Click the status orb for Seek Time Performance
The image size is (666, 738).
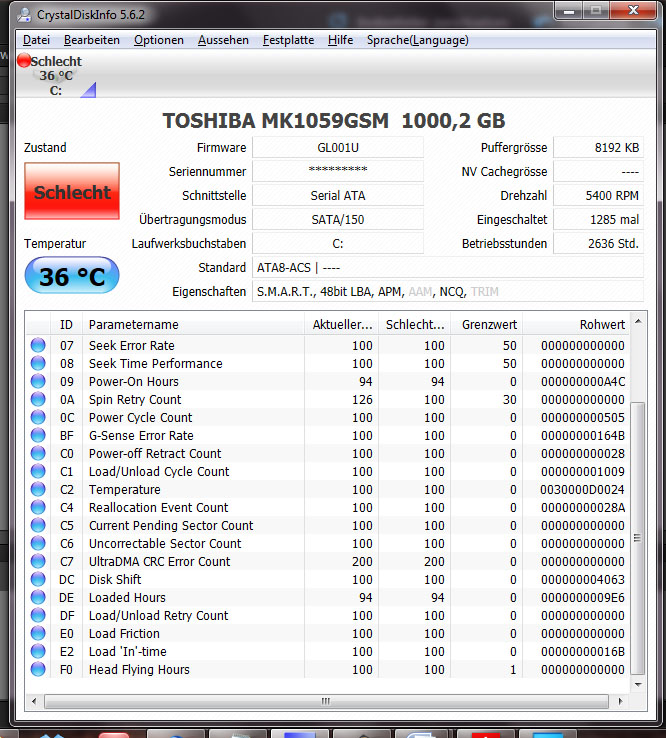click(38, 363)
